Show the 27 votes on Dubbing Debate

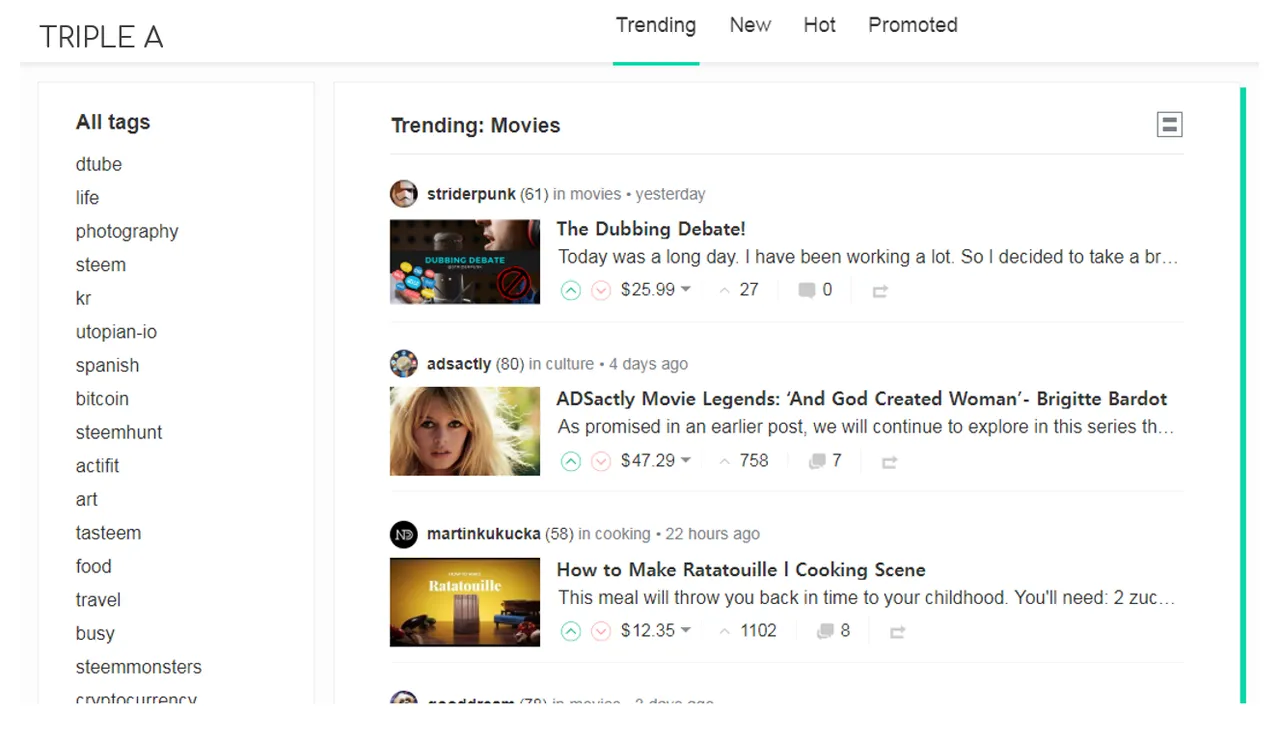[x=739, y=290]
